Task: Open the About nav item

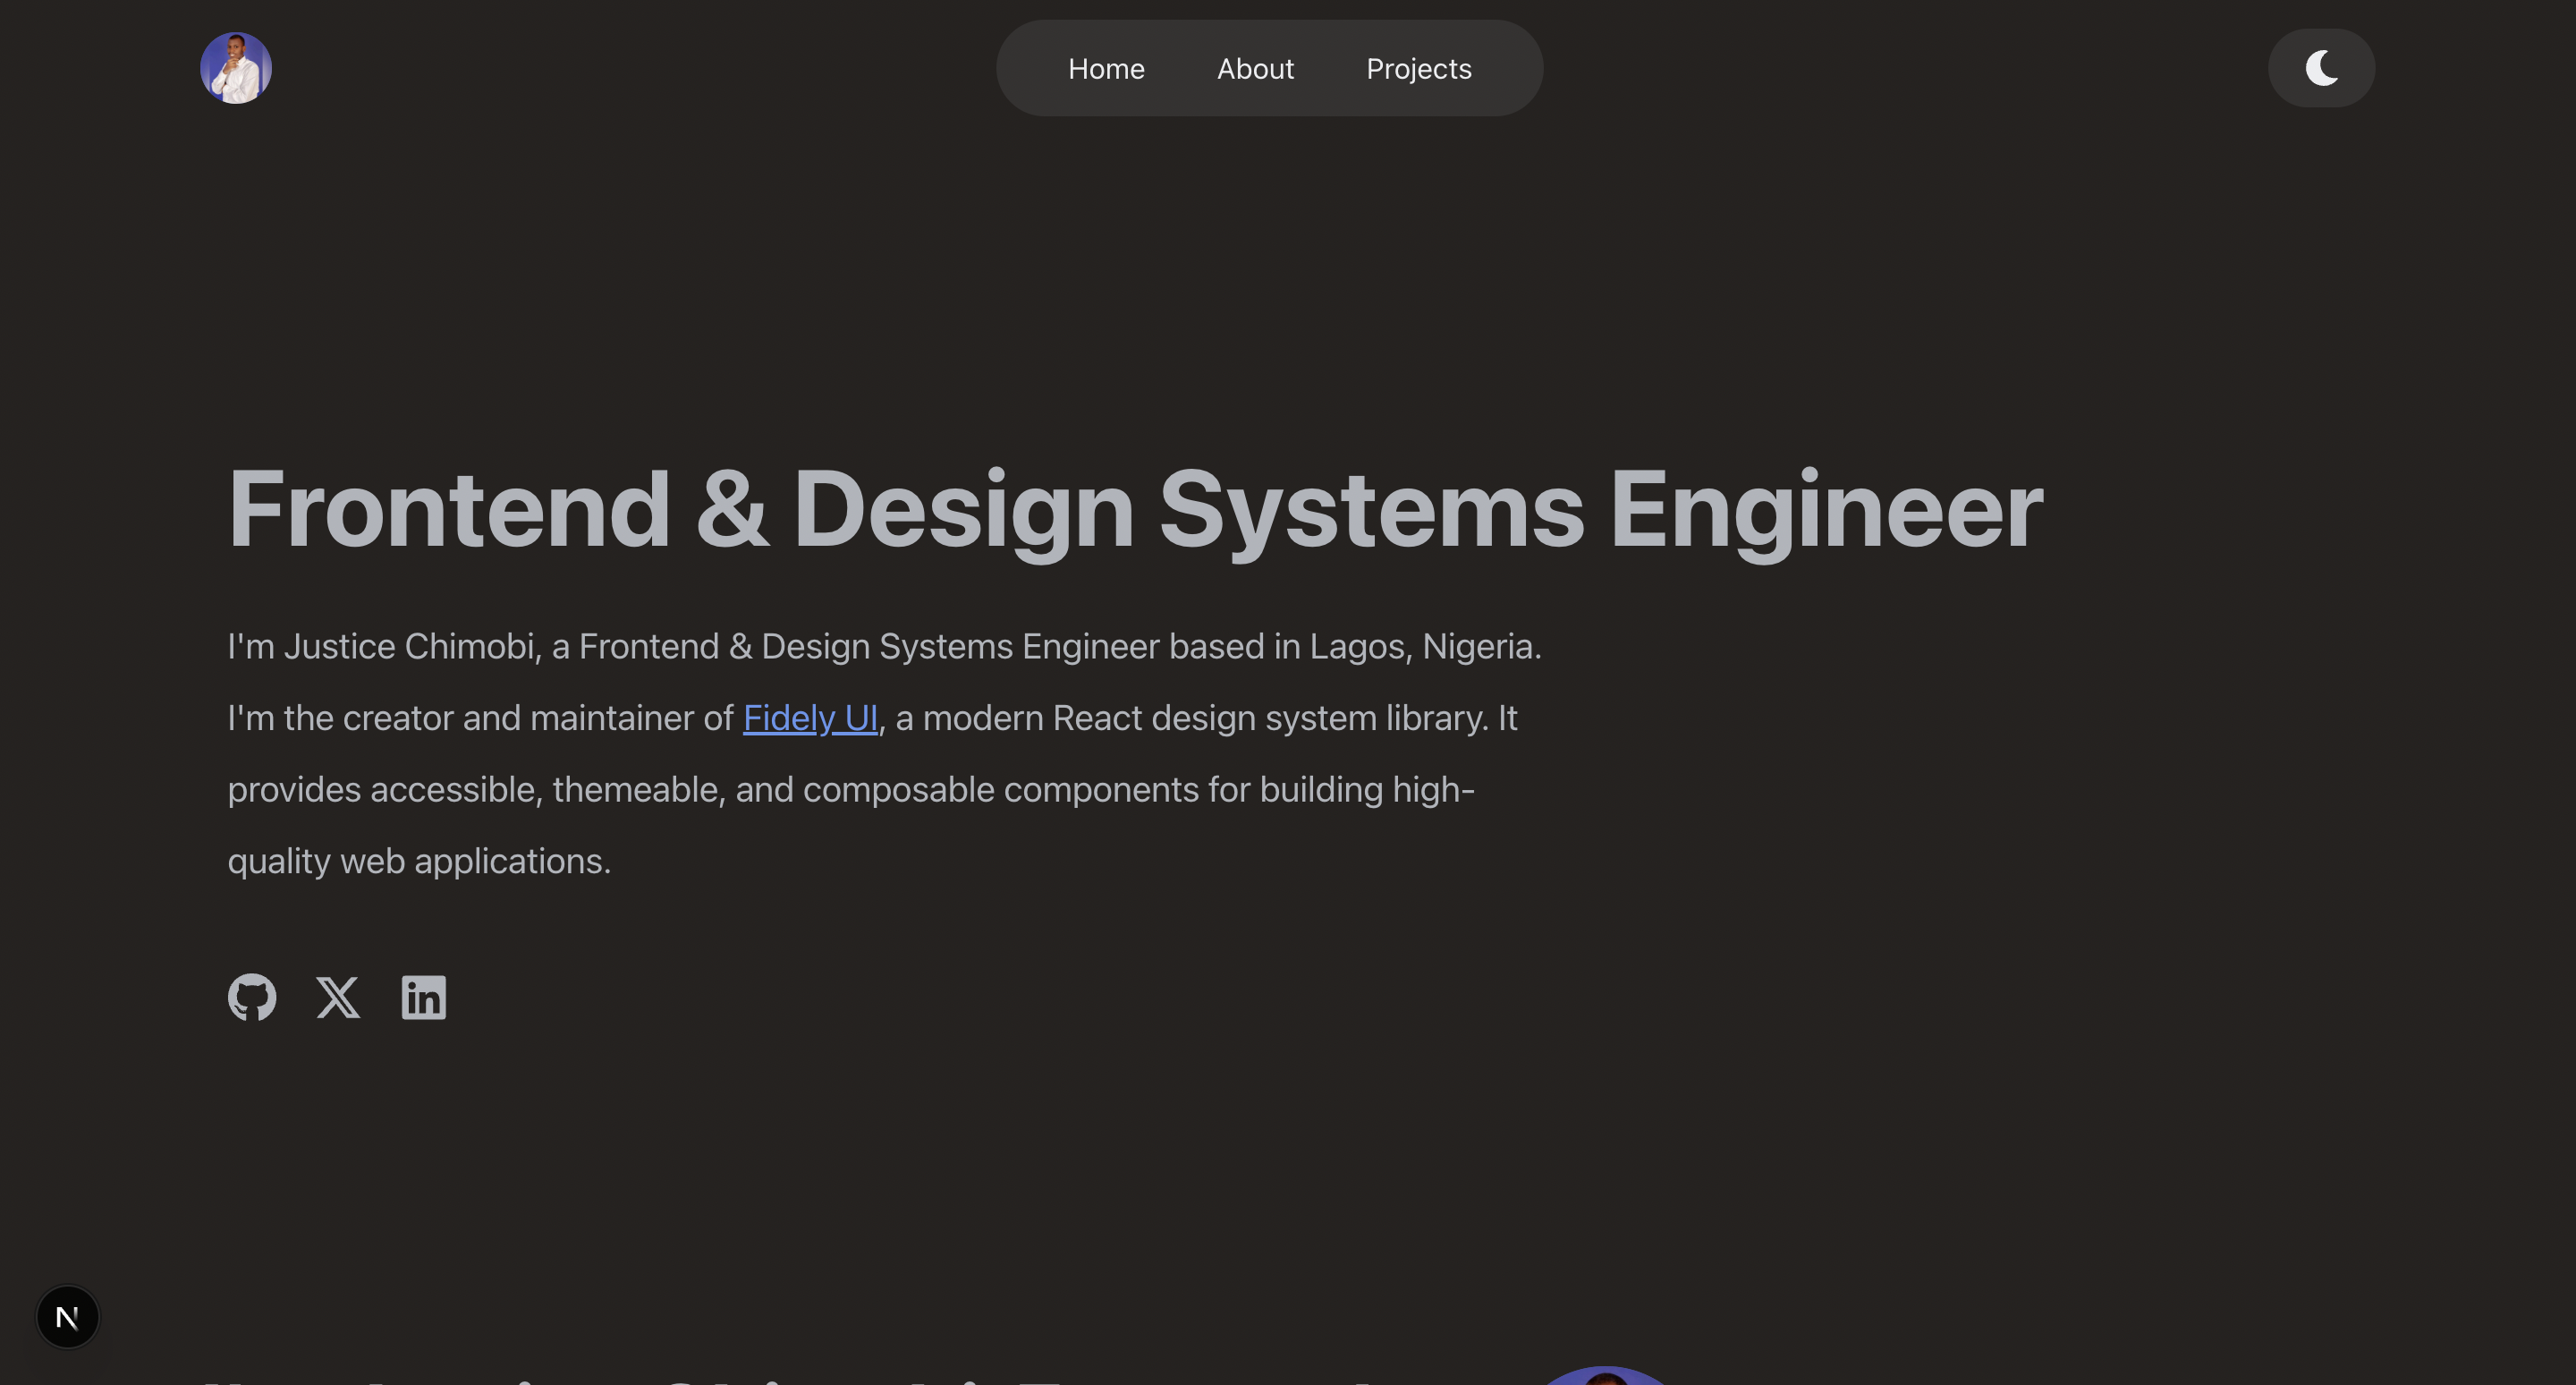Action: pyautogui.click(x=1255, y=68)
